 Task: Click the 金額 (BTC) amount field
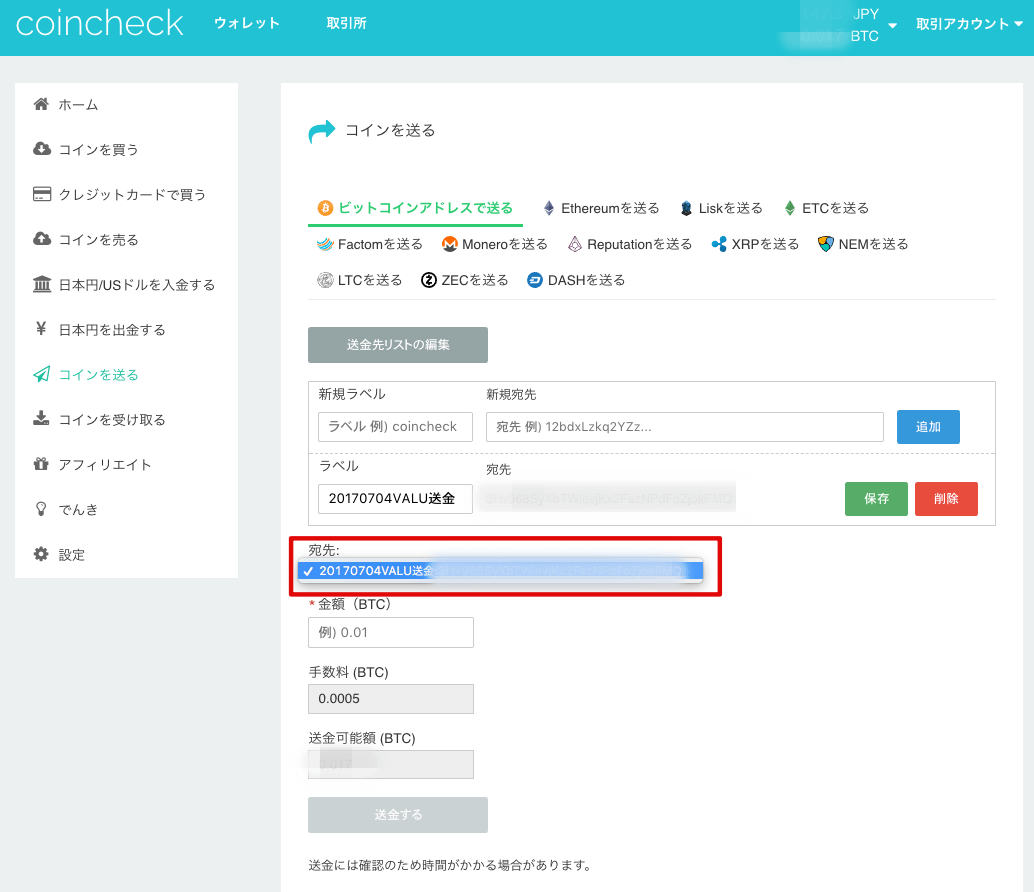coord(390,632)
